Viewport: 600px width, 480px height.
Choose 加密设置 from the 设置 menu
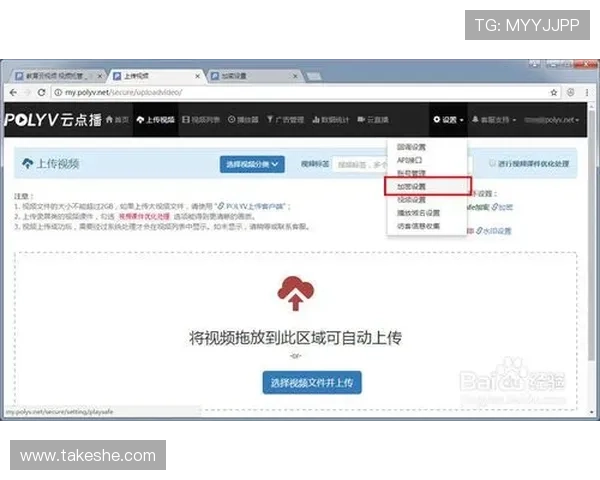click(427, 186)
